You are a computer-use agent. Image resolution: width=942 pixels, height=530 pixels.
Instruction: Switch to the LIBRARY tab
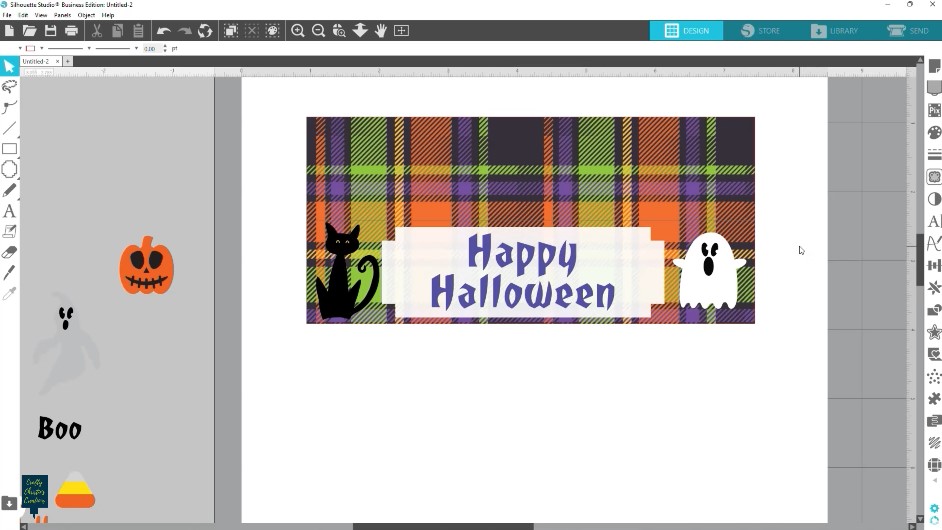click(834, 31)
